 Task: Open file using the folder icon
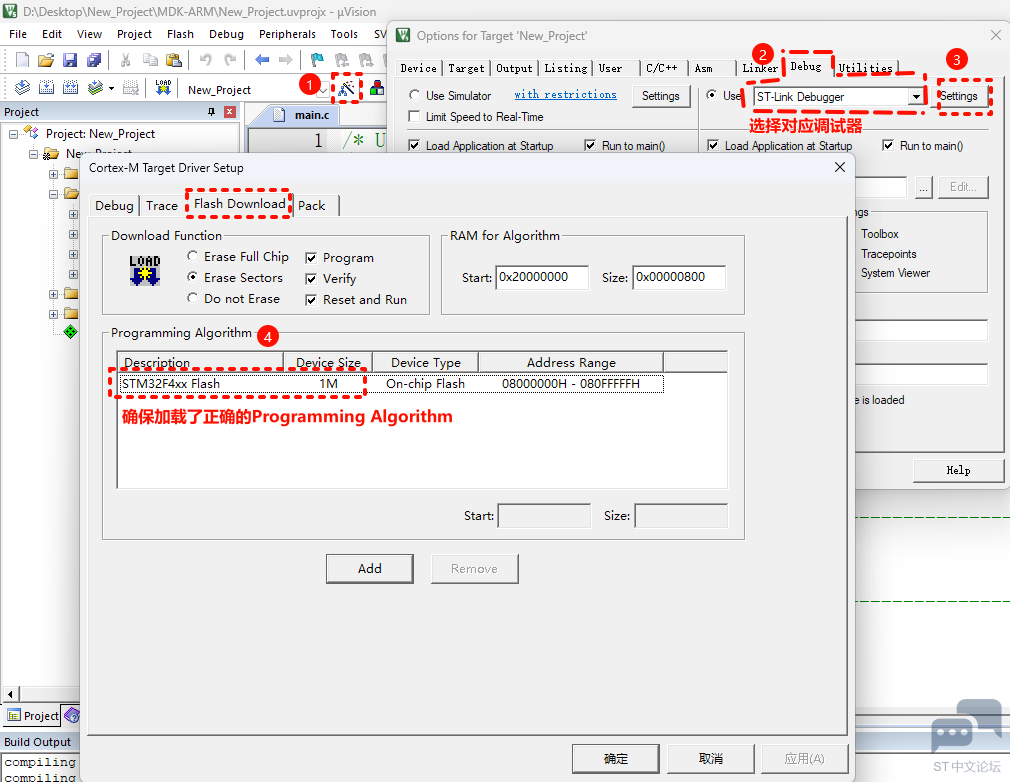[46, 60]
